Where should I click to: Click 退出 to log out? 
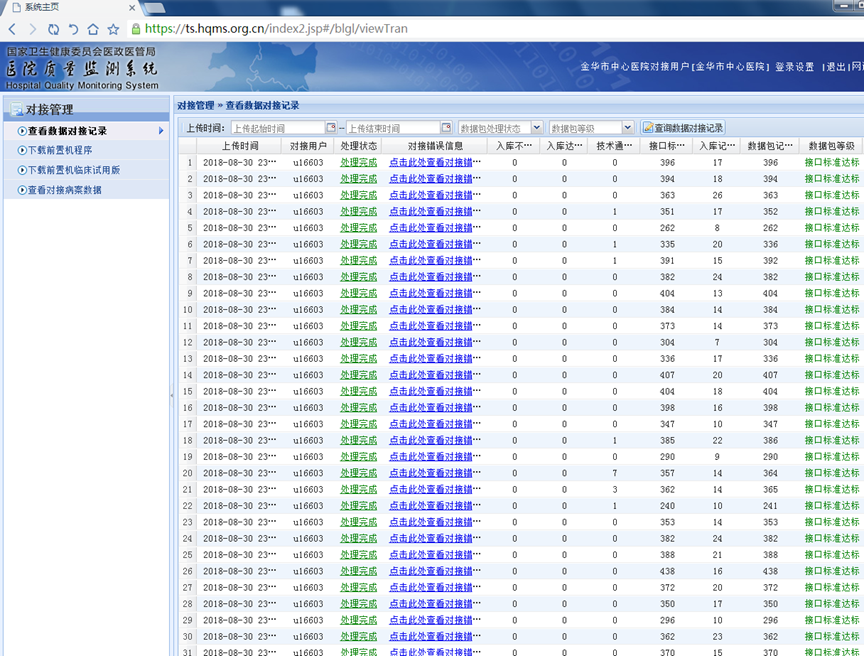click(x=836, y=67)
